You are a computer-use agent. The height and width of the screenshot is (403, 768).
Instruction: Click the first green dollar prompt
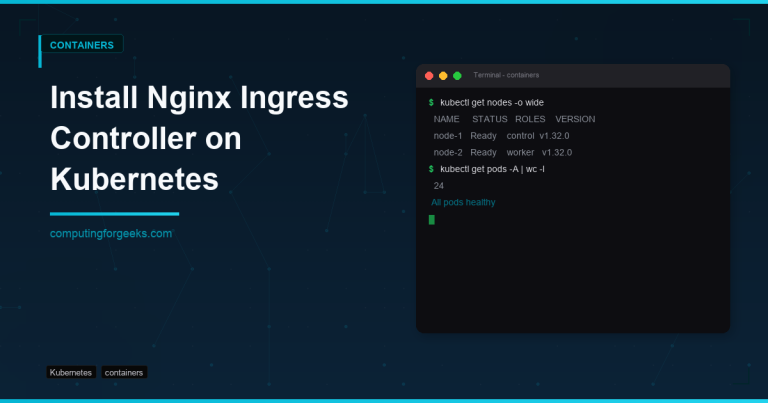431,102
